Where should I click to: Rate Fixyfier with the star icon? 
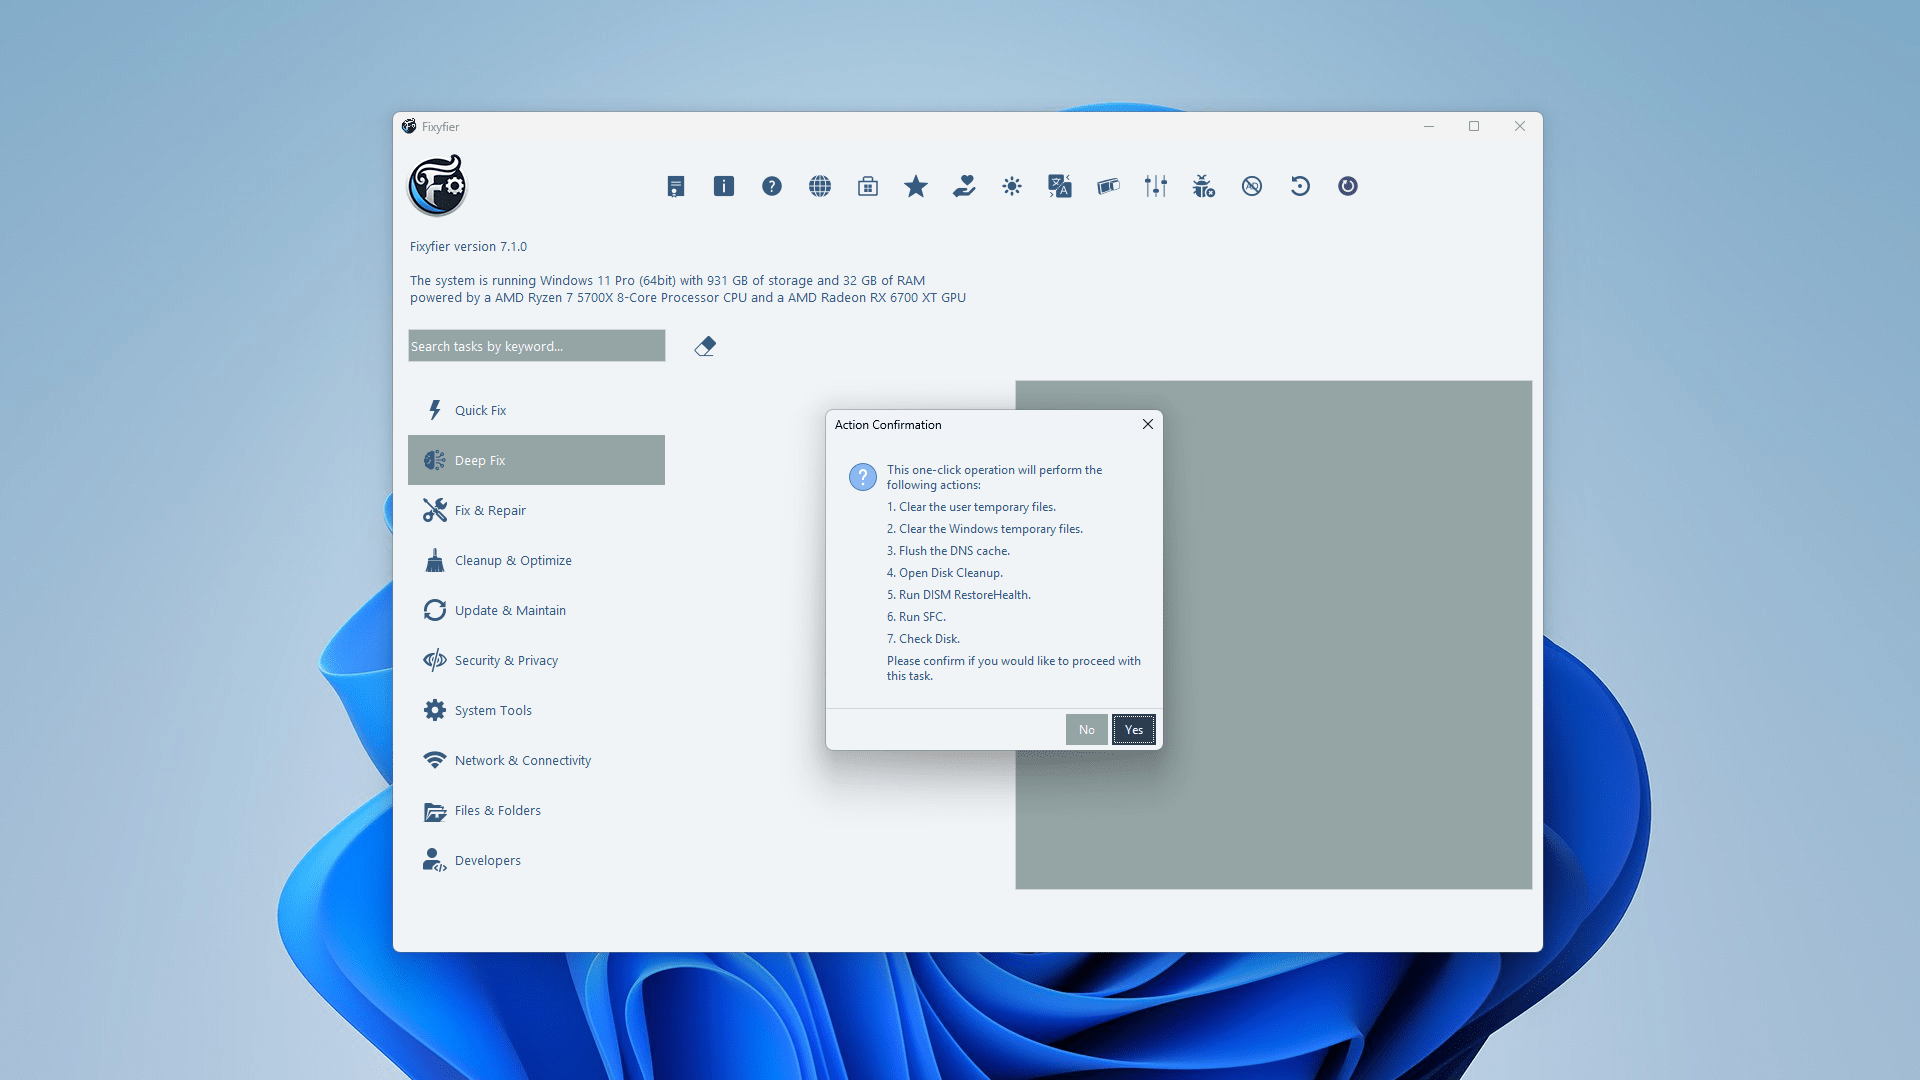(916, 186)
